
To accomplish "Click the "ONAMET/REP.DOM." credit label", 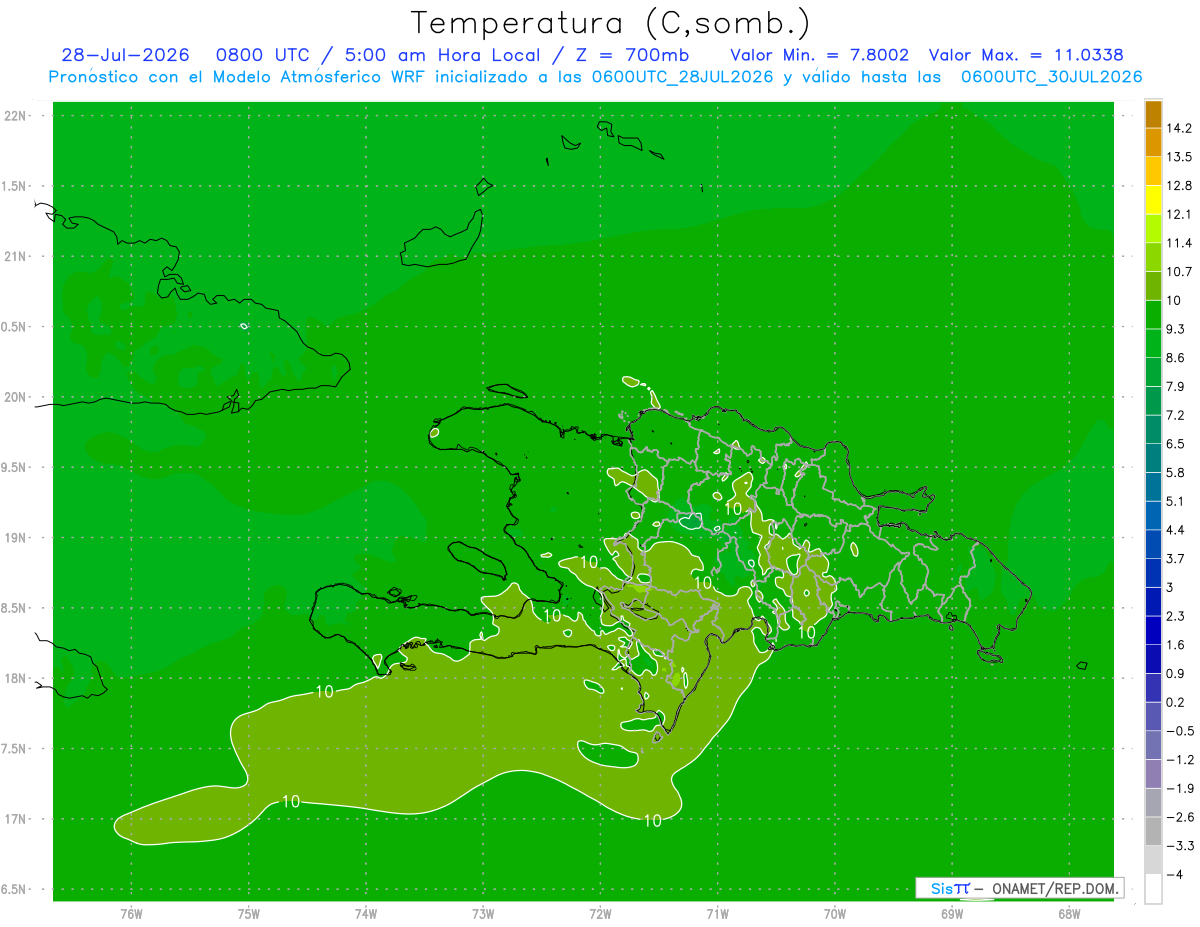I will (1056, 888).
